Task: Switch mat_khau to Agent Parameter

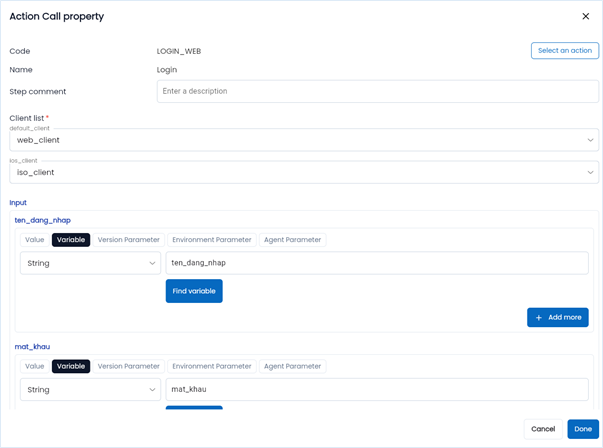Action: tap(292, 366)
